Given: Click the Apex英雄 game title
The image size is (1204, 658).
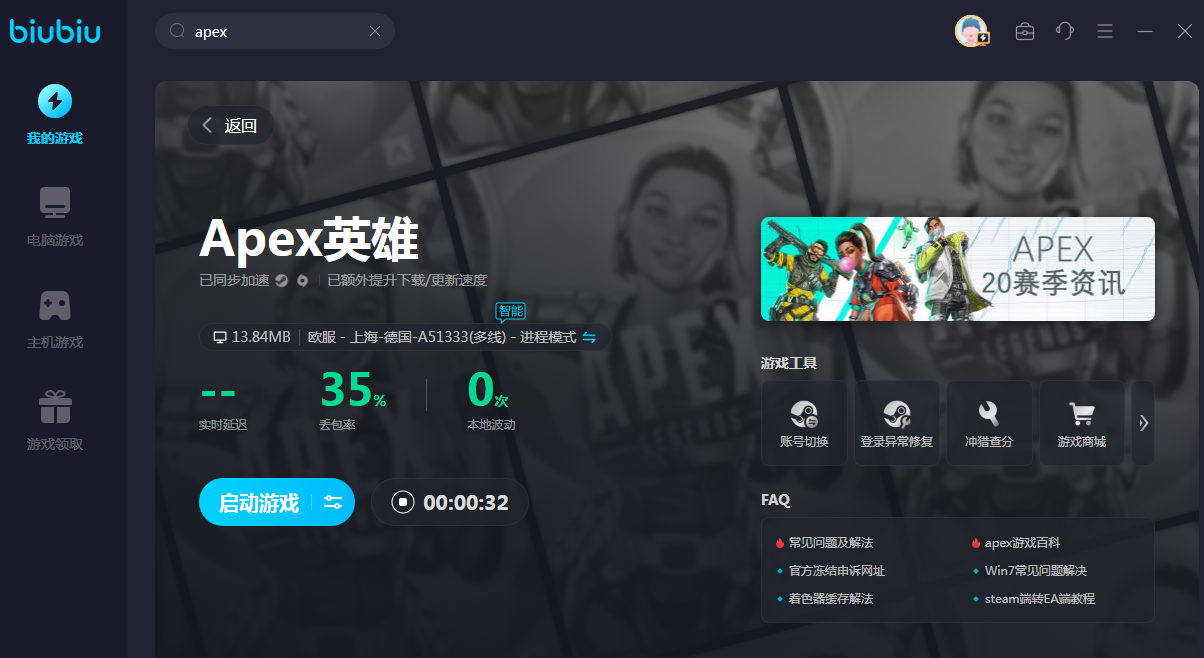Looking at the screenshot, I should [308, 239].
